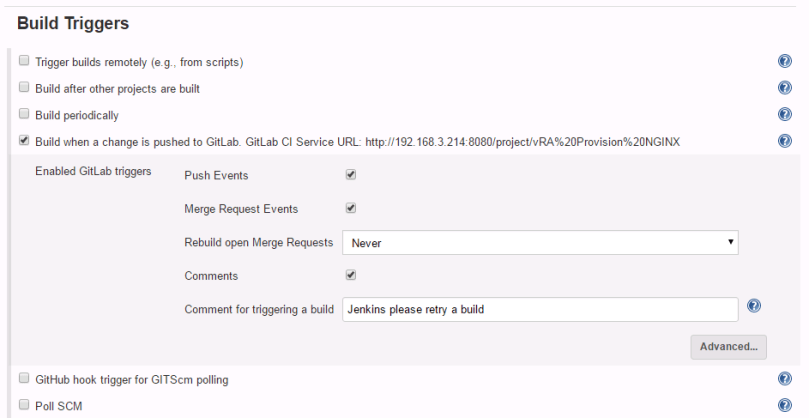The height and width of the screenshot is (418, 809).
Task: Disable Push Events trigger
Action: (351, 175)
